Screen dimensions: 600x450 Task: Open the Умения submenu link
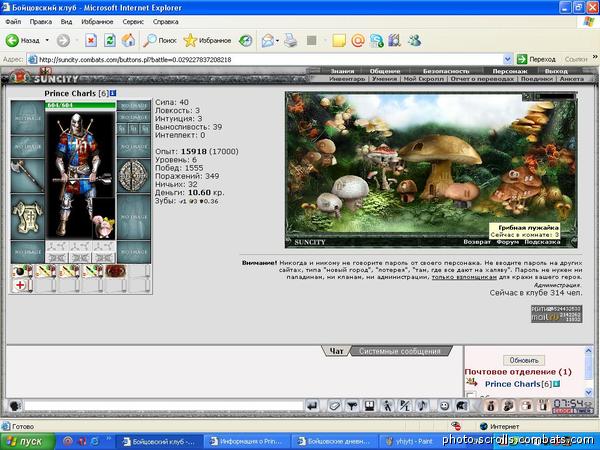pyautogui.click(x=384, y=78)
